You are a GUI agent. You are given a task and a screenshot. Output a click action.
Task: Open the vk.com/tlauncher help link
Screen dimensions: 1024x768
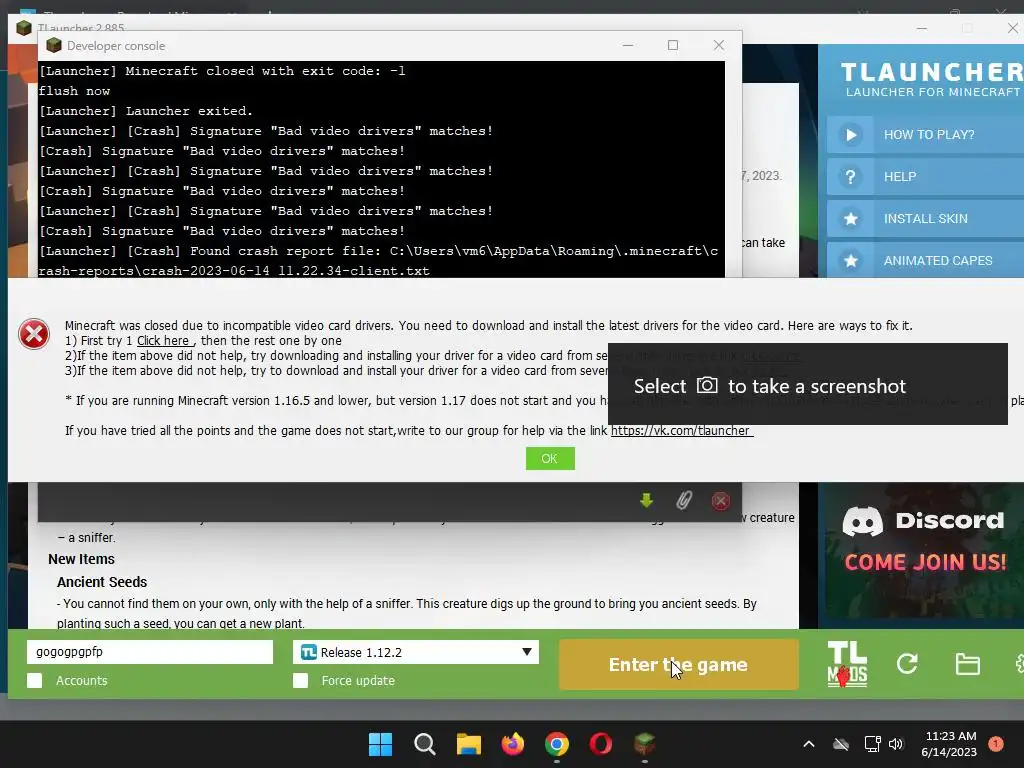tap(682, 430)
